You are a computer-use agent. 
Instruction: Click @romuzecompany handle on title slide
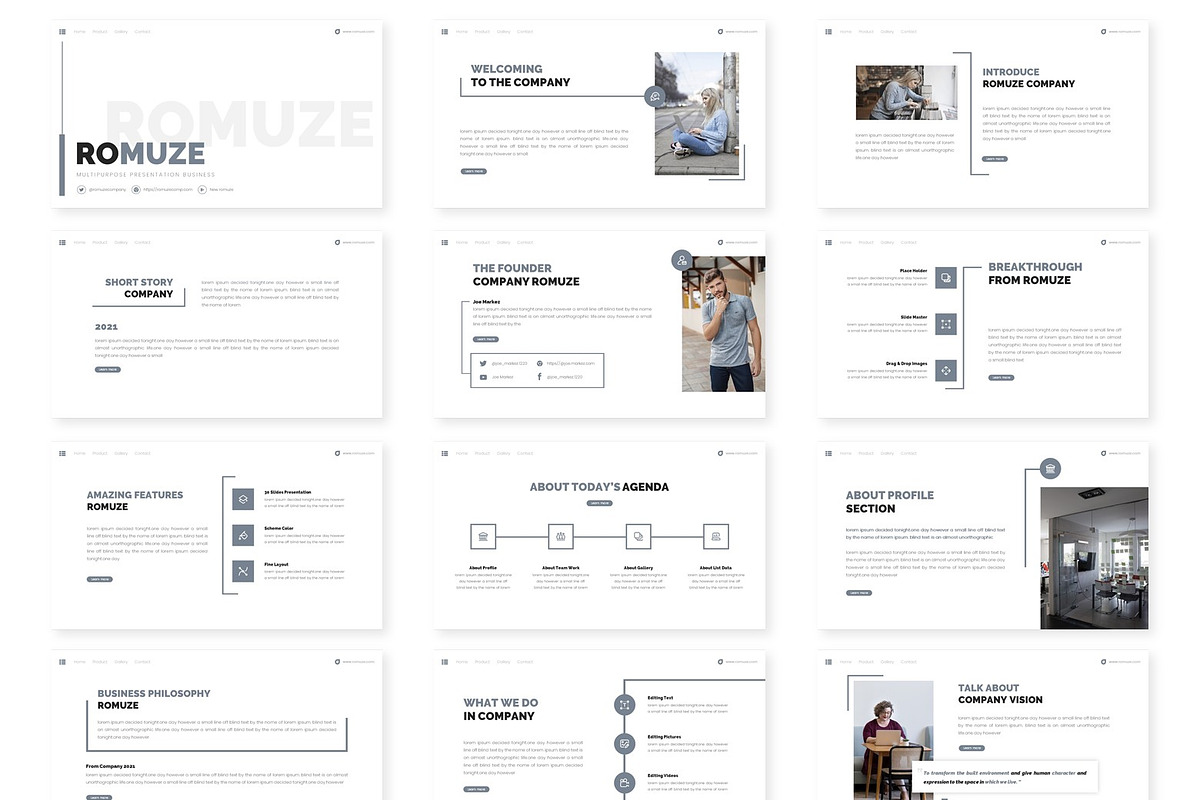107,189
